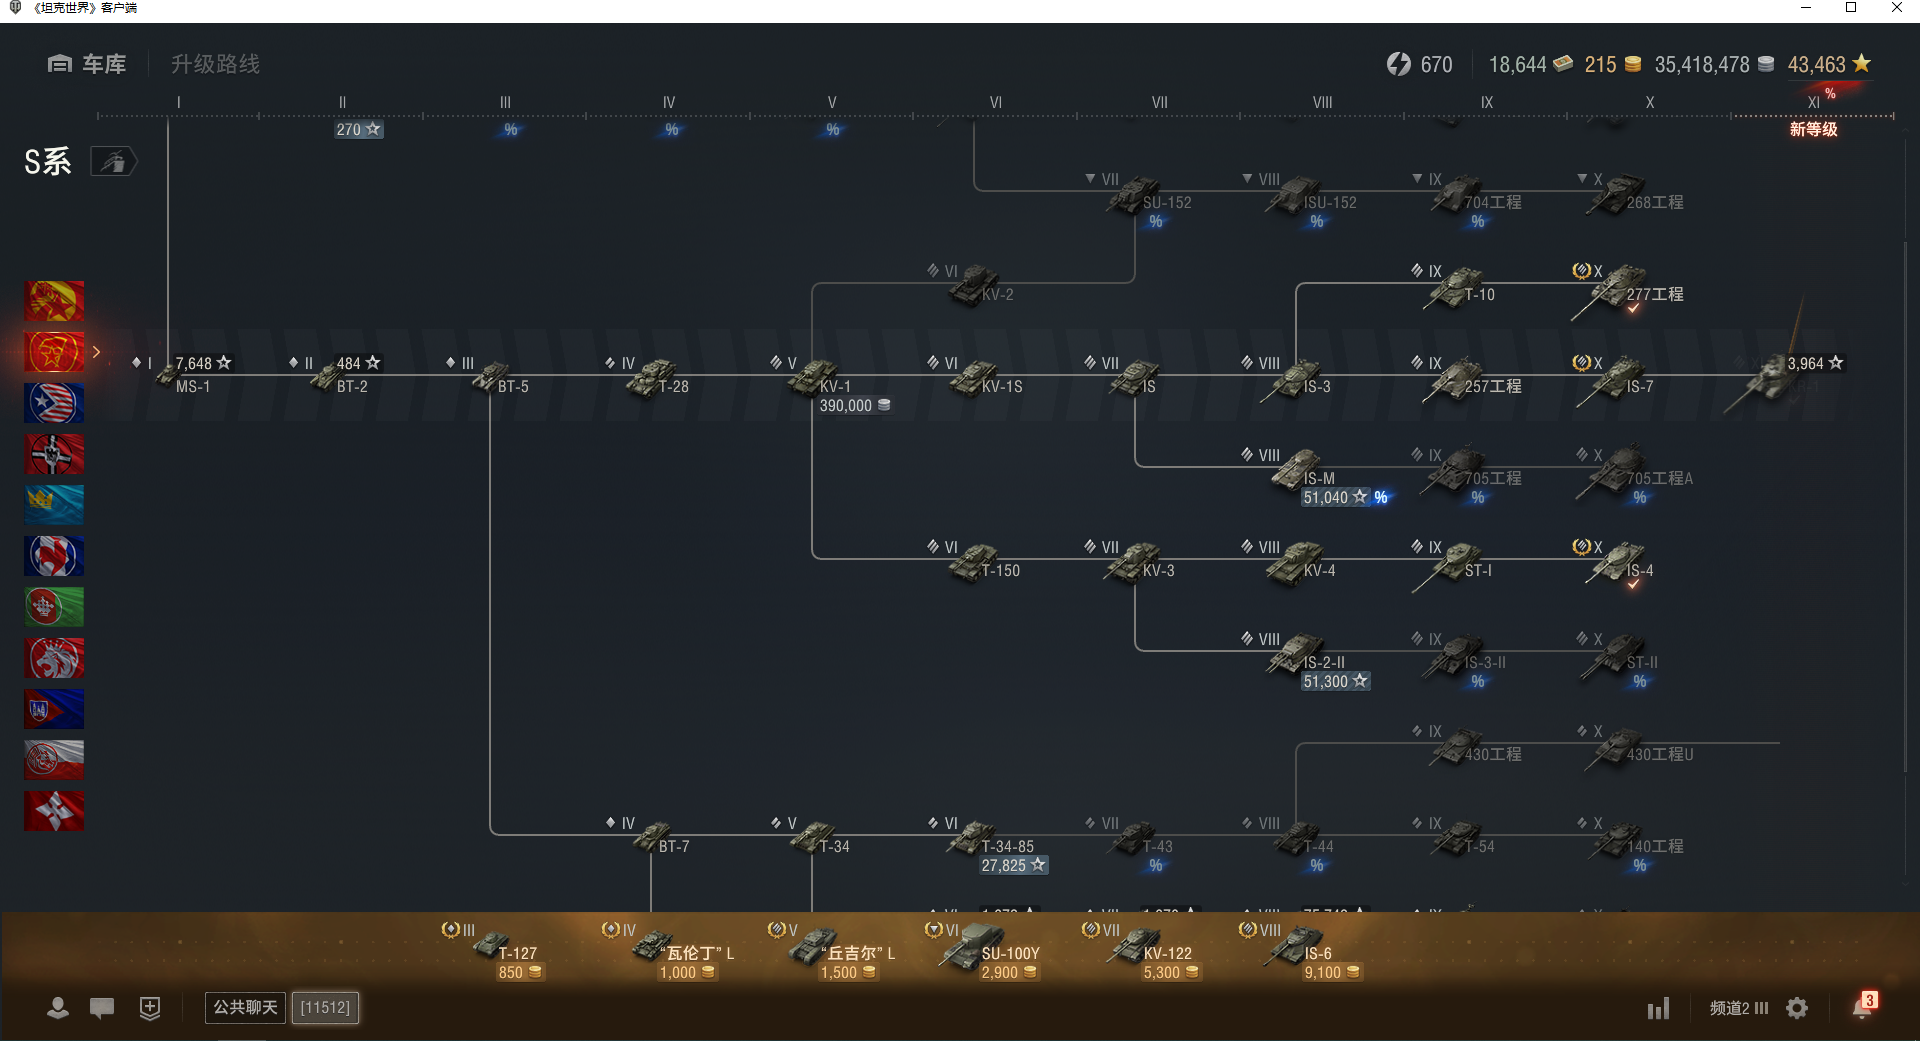
Task: Switch to the 升级路线 upgrade path tab
Action: tap(215, 64)
